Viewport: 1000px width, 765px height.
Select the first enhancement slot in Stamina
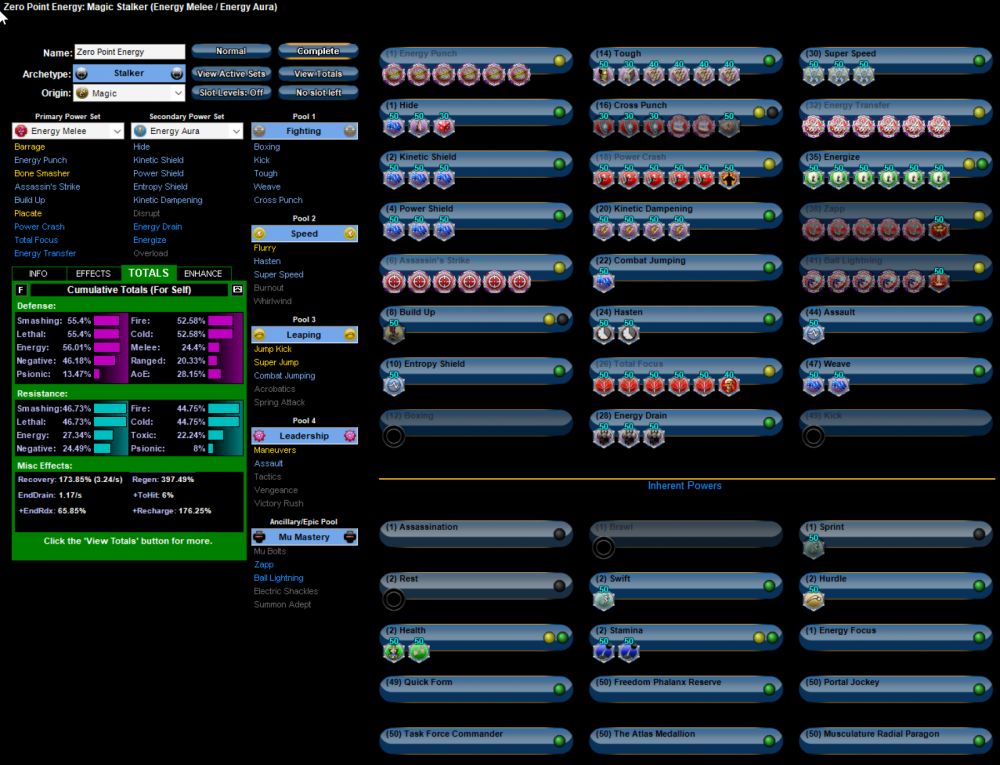click(603, 651)
